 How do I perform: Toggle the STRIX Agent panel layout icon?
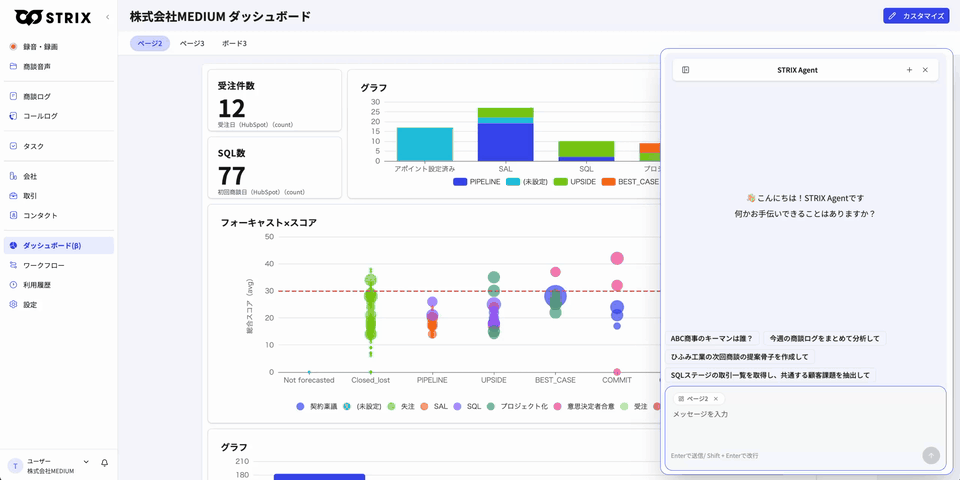(686, 70)
